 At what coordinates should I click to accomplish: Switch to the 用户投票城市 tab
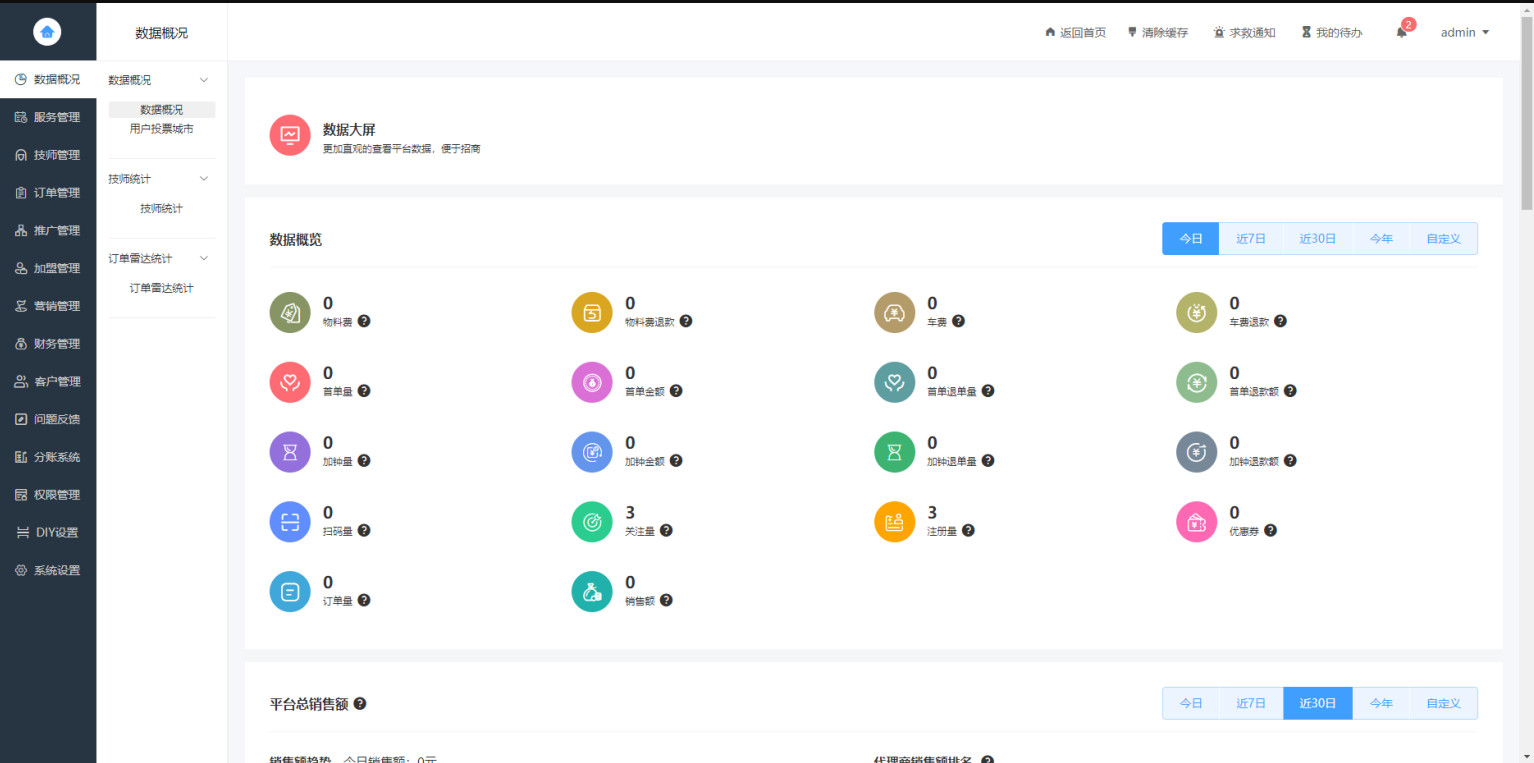[x=160, y=128]
